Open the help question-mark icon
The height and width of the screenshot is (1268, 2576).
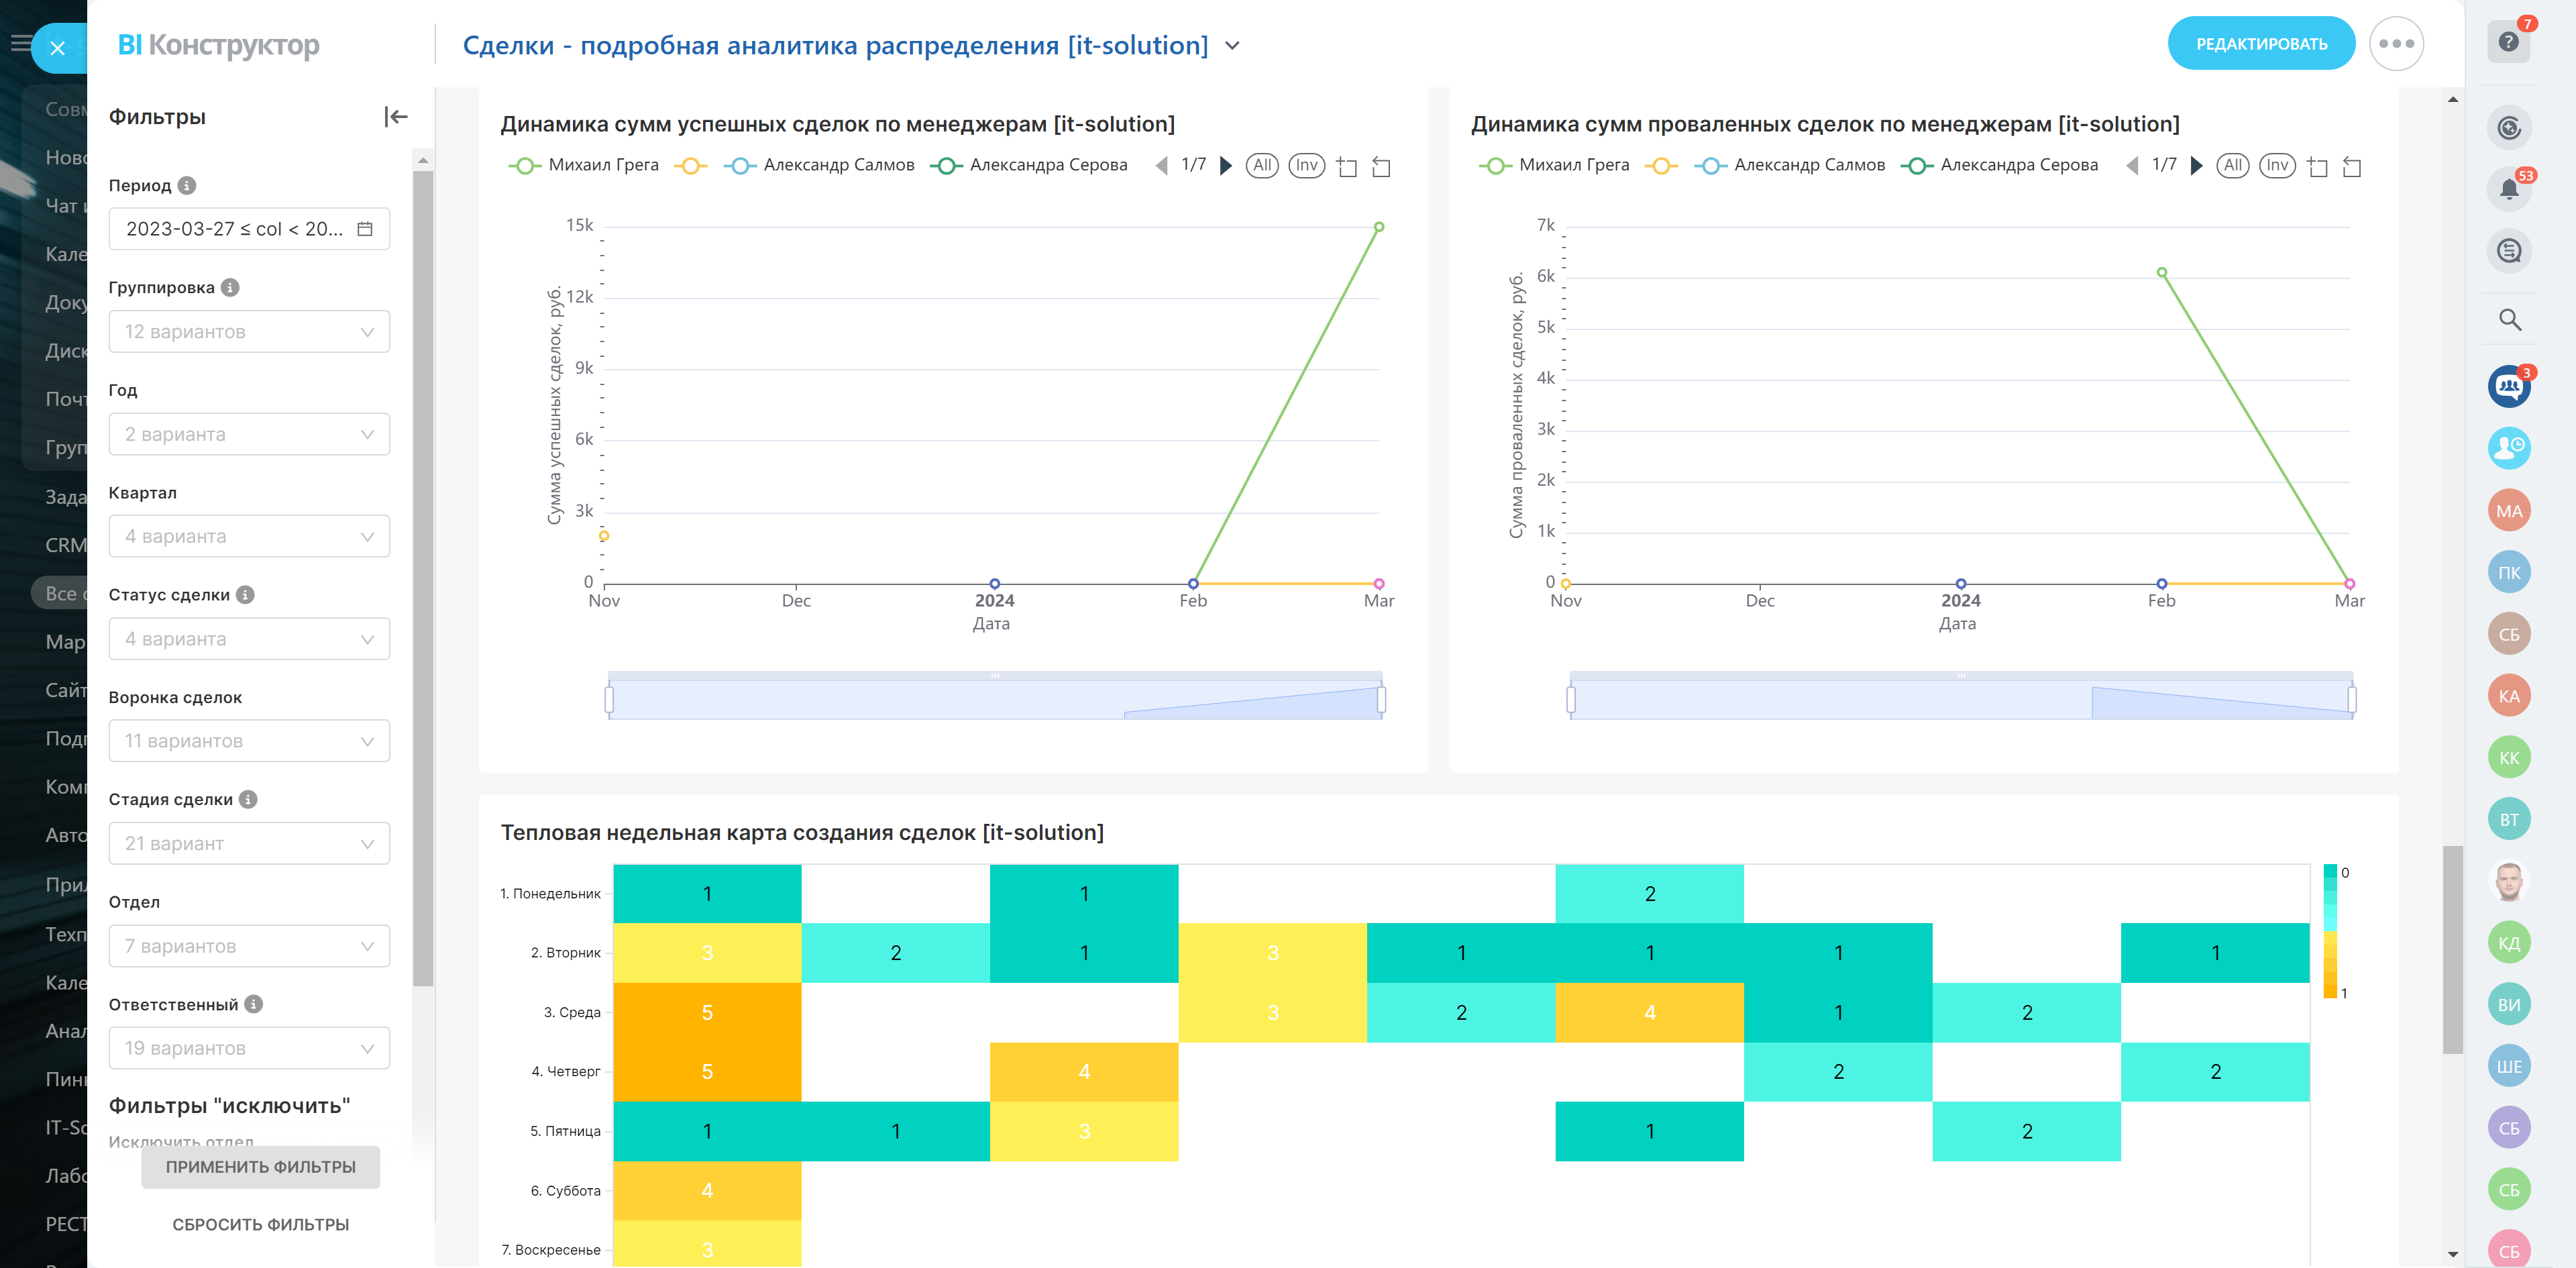pos(2508,42)
